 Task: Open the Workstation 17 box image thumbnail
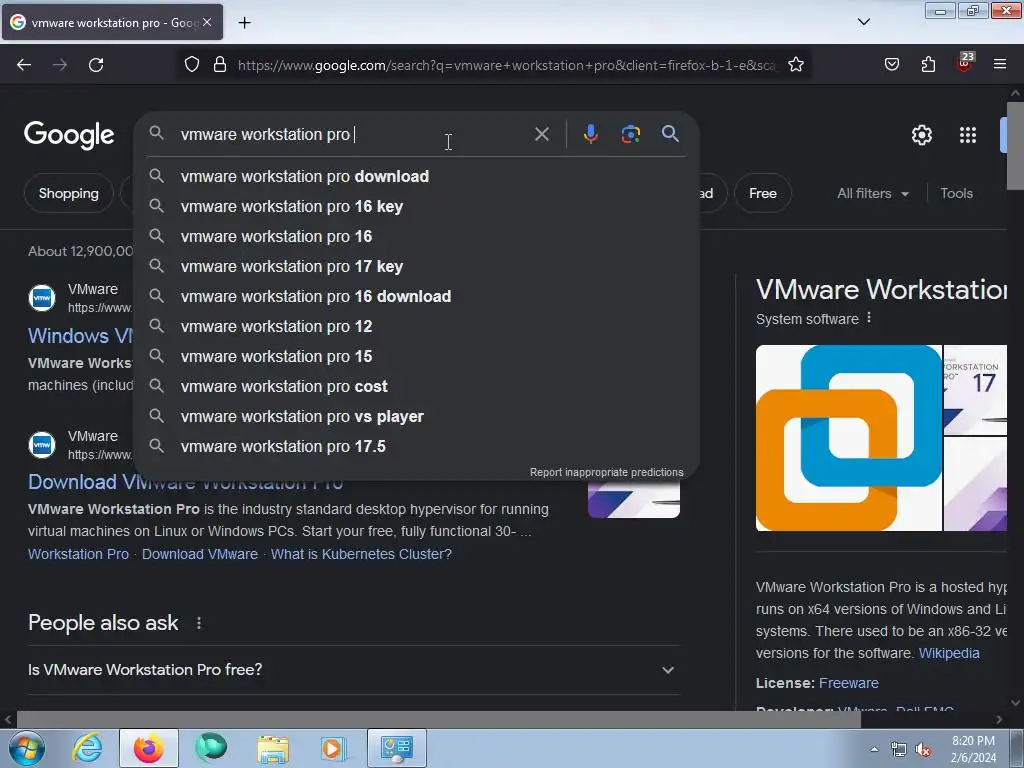click(x=975, y=390)
